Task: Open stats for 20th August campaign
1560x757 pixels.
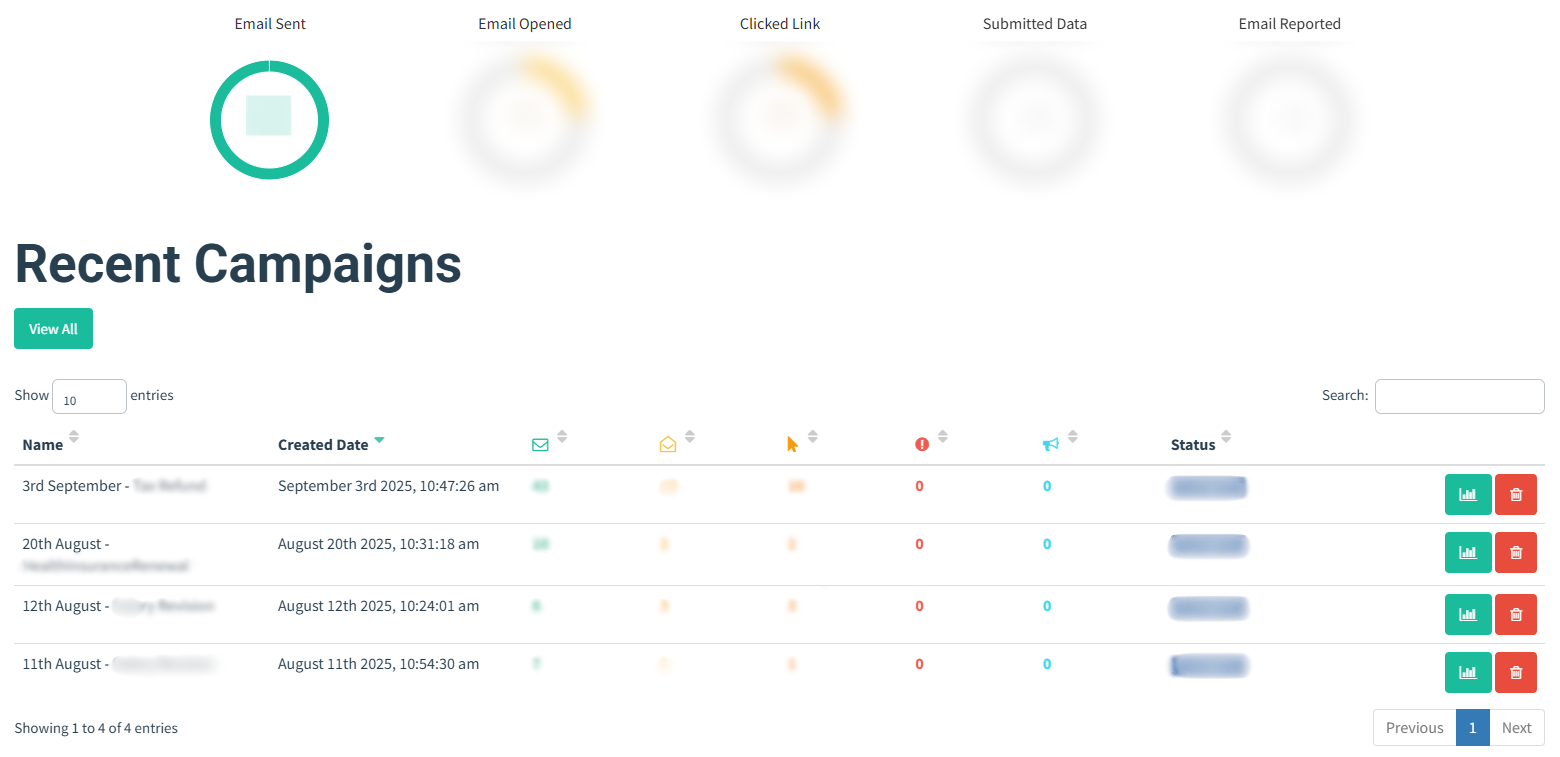Action: tap(1467, 553)
